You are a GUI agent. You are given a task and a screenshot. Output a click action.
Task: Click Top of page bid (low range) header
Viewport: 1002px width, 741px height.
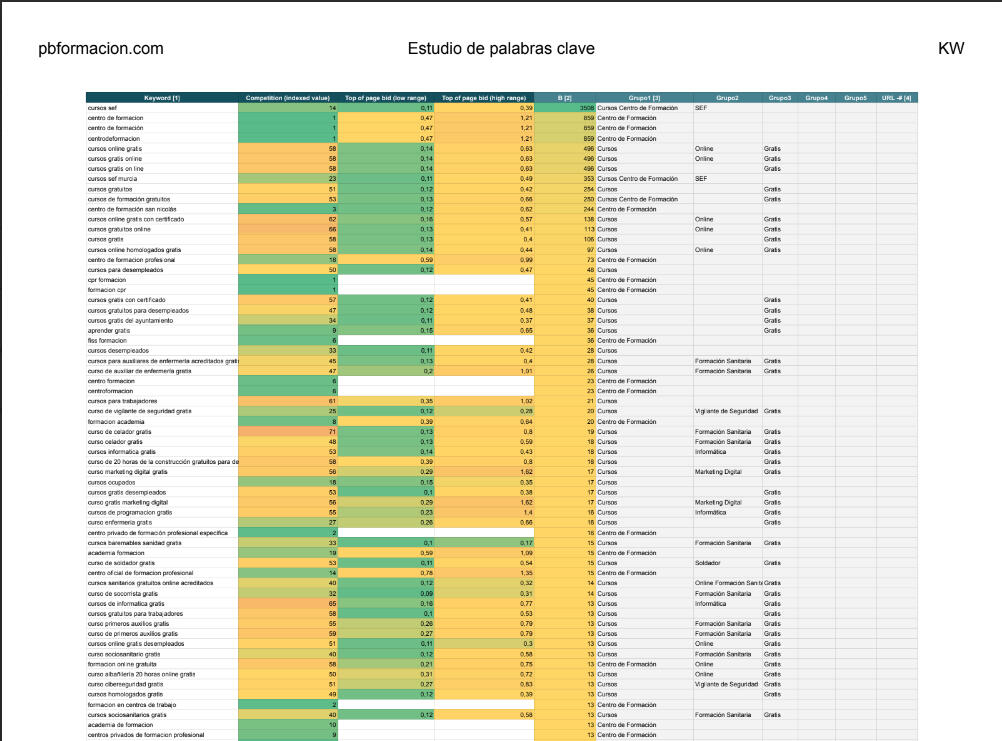(x=386, y=98)
